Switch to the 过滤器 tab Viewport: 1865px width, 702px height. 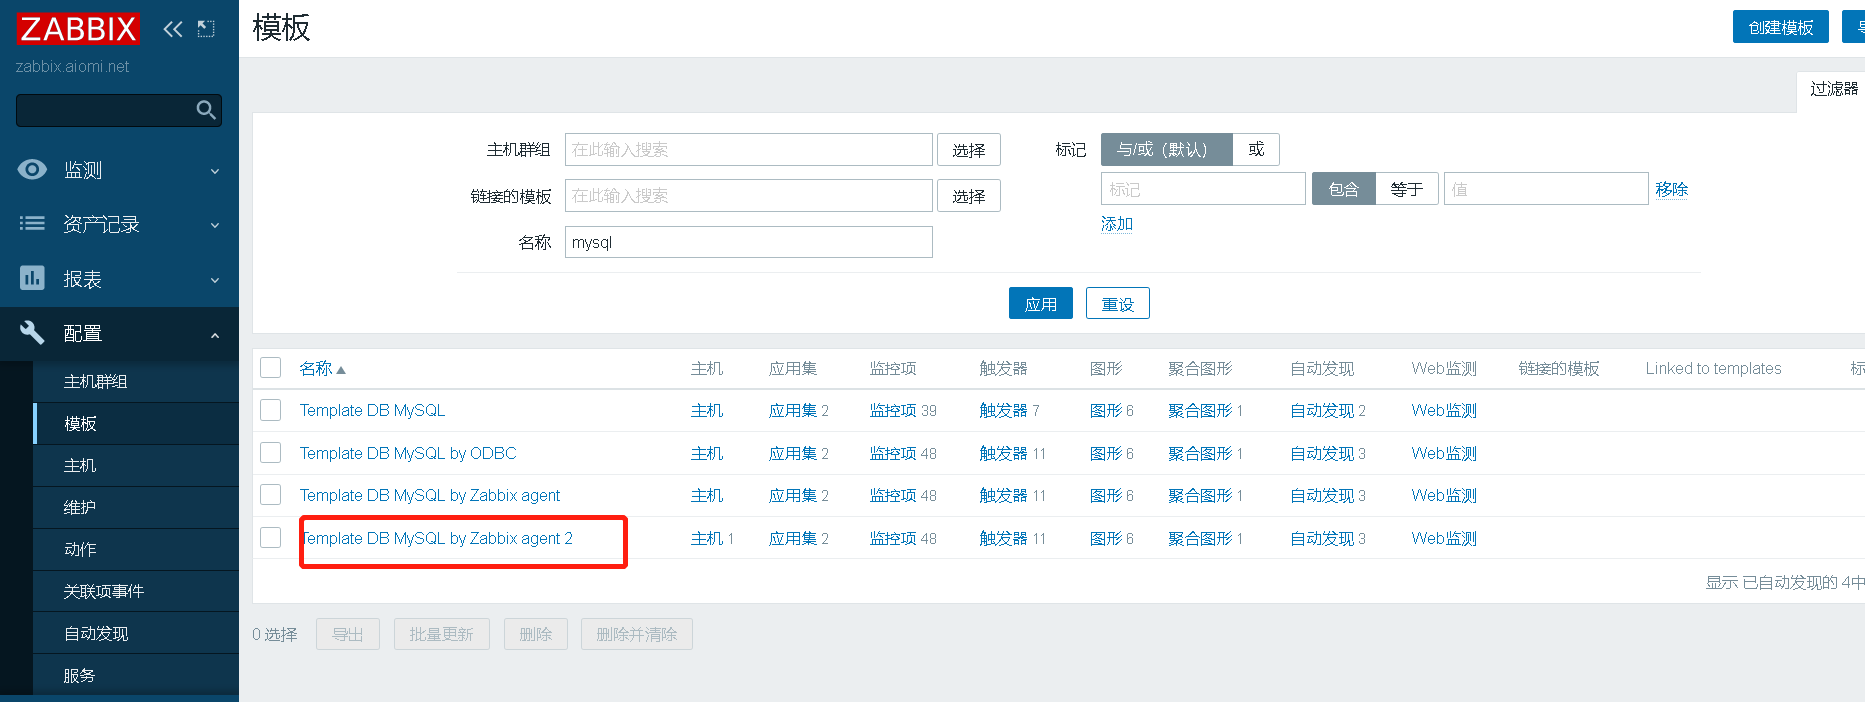click(x=1833, y=89)
